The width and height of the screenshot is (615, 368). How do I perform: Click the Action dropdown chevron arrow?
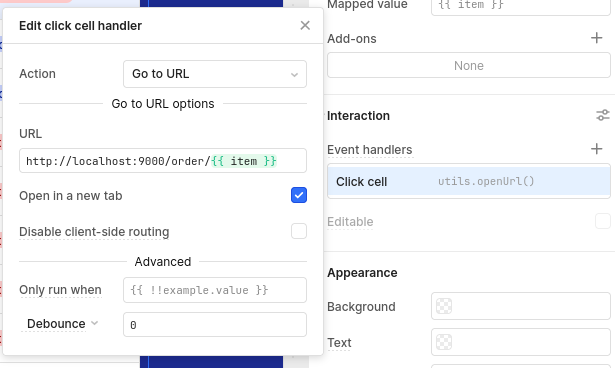[x=294, y=75]
